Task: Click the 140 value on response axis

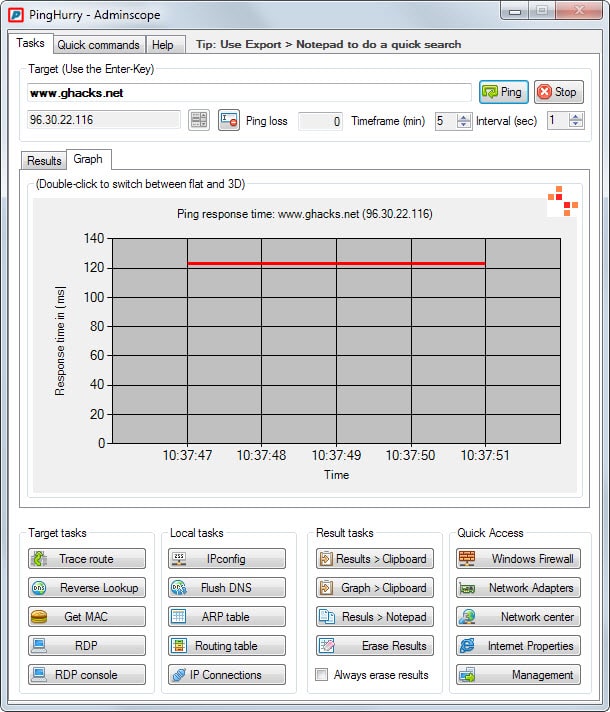Action: (94, 238)
